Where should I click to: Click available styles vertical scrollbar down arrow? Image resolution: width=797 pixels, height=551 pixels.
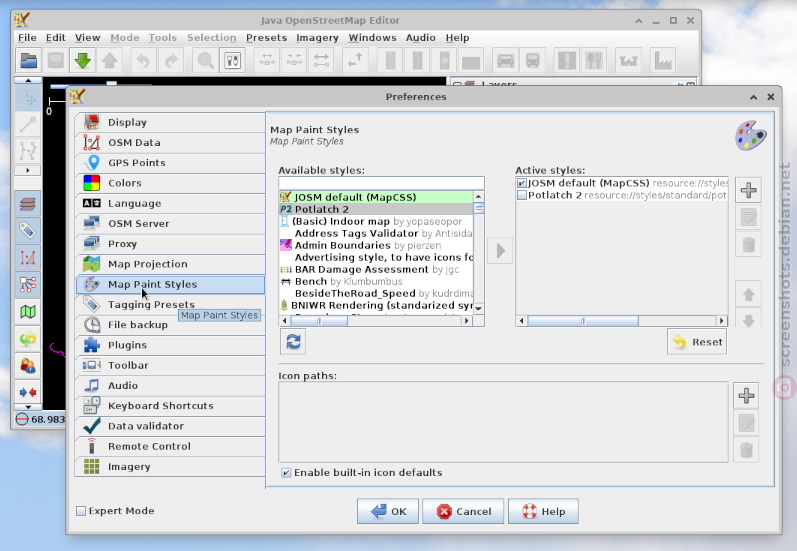point(478,309)
